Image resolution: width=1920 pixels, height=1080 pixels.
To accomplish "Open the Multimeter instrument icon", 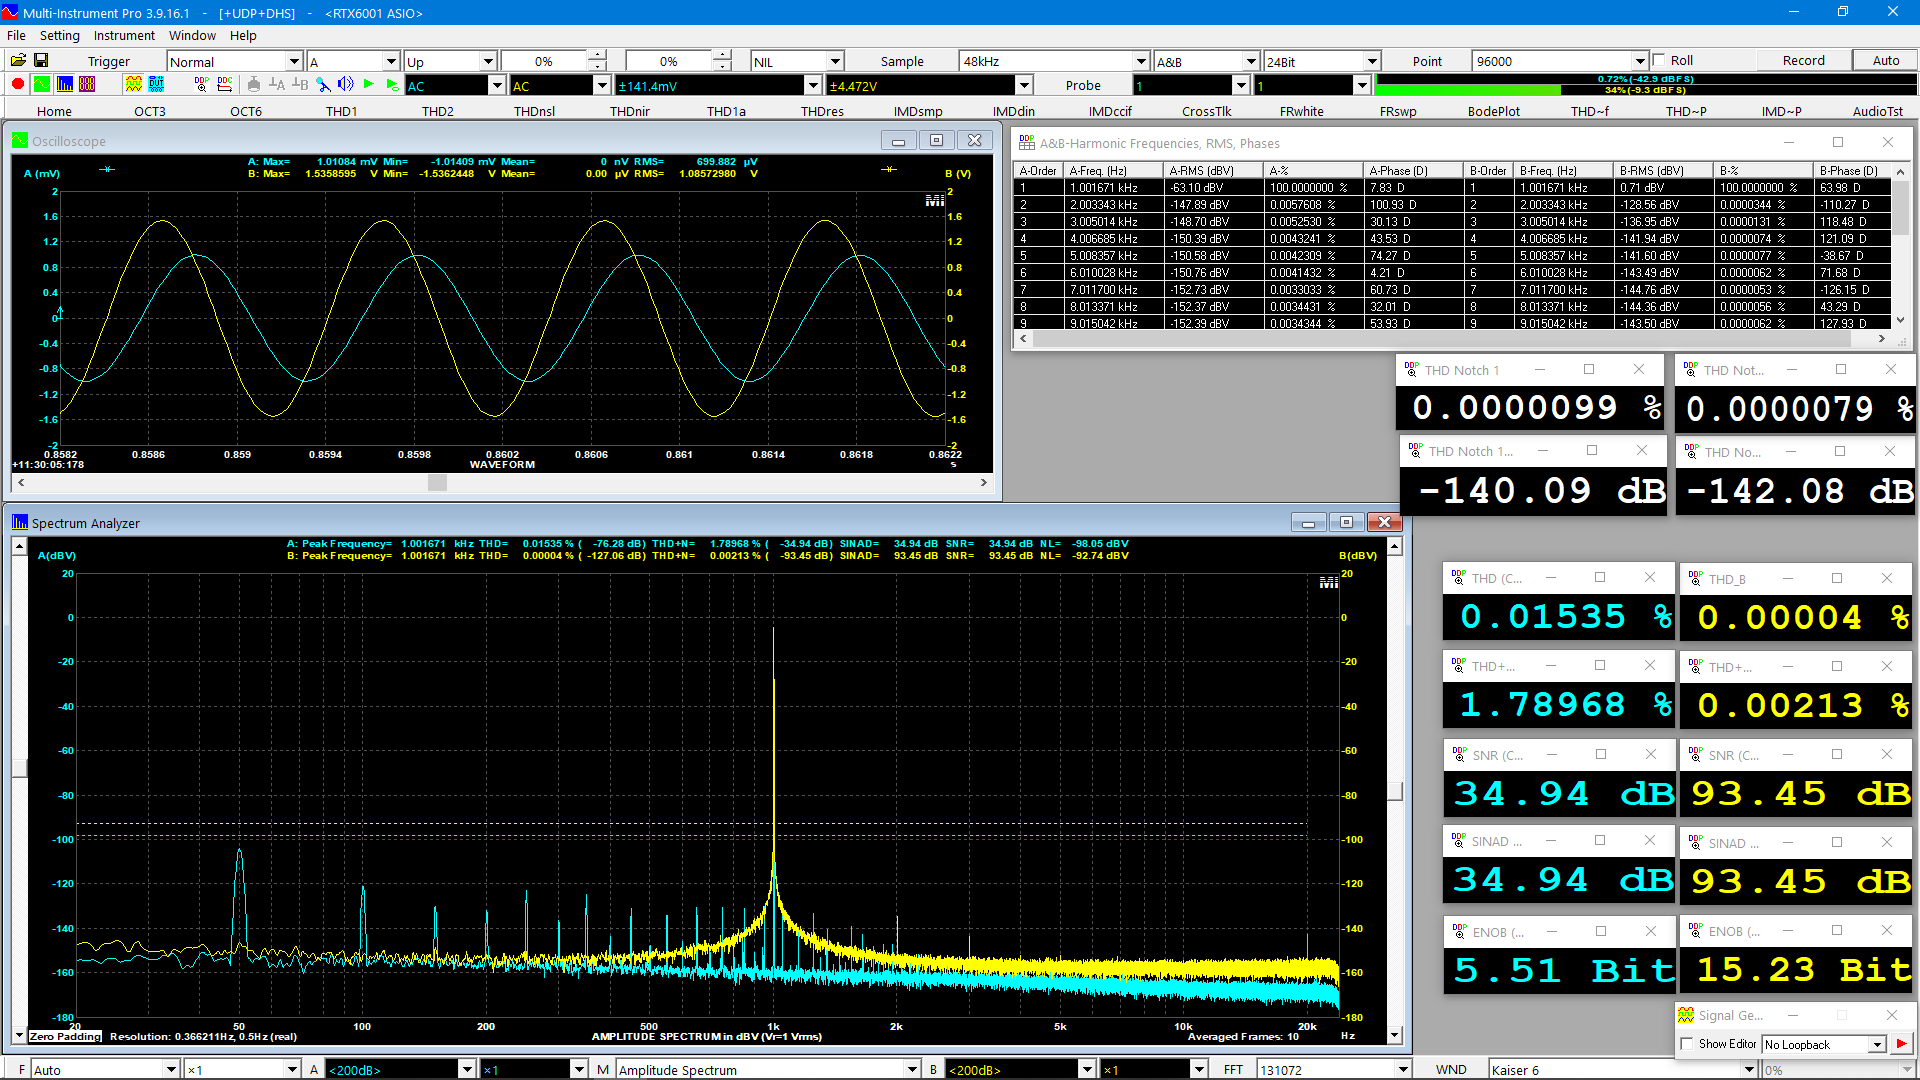I will pyautogui.click(x=87, y=84).
